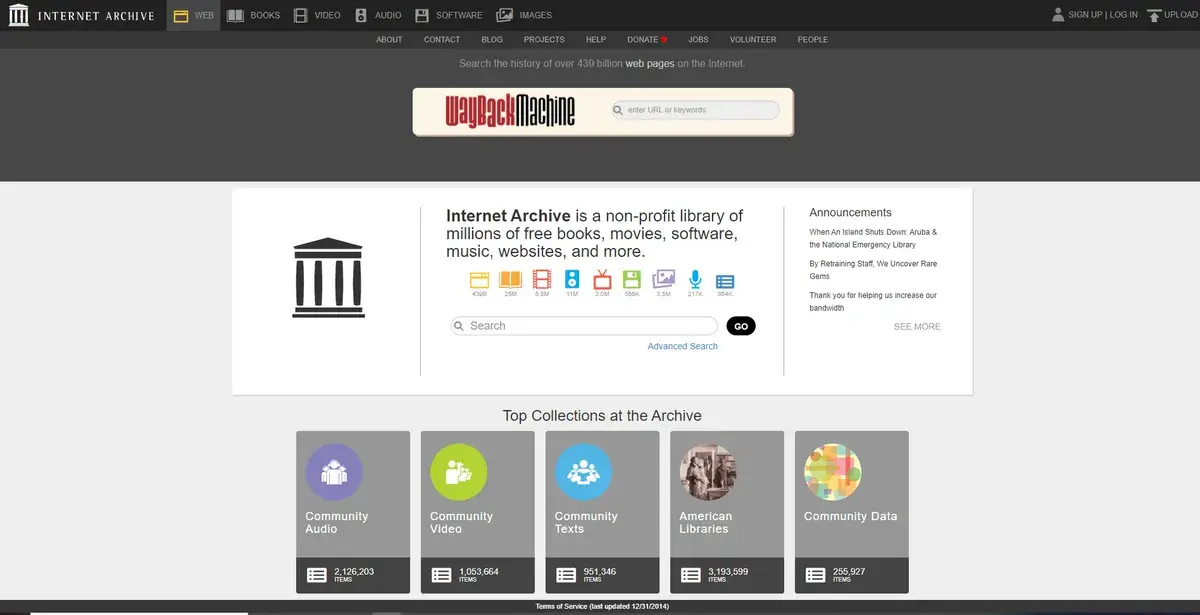Open the 'increase our bandwidth' thank-you announcement
The width and height of the screenshot is (1200, 615).
pos(873,302)
